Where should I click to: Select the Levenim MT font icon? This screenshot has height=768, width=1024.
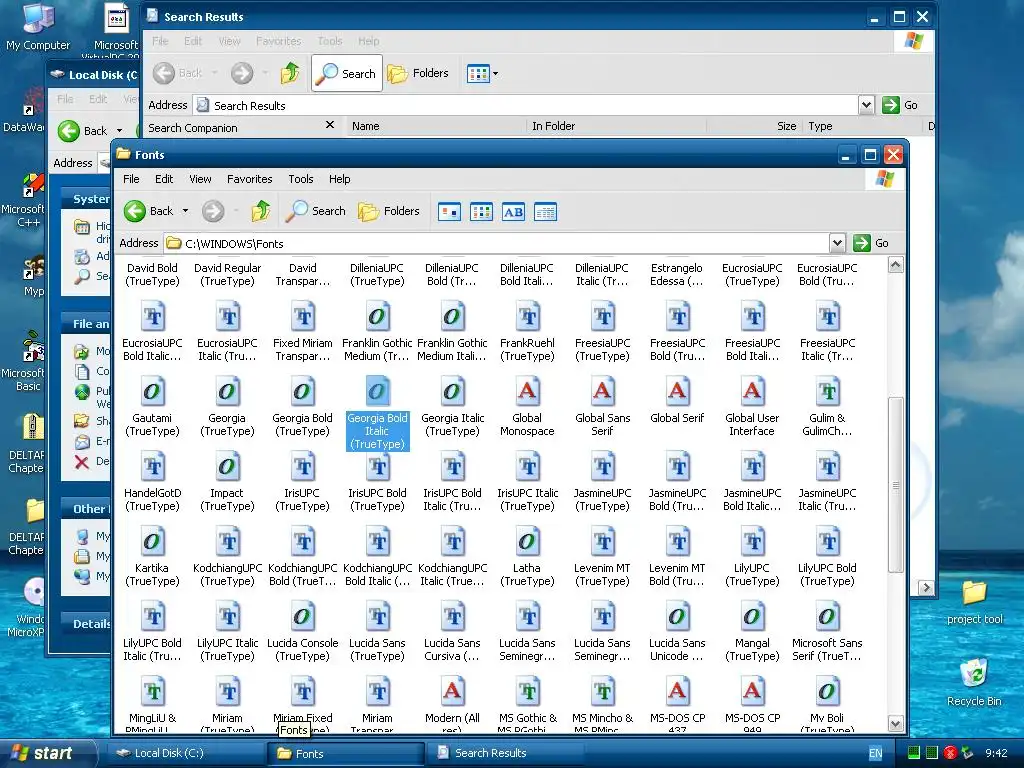pos(602,542)
